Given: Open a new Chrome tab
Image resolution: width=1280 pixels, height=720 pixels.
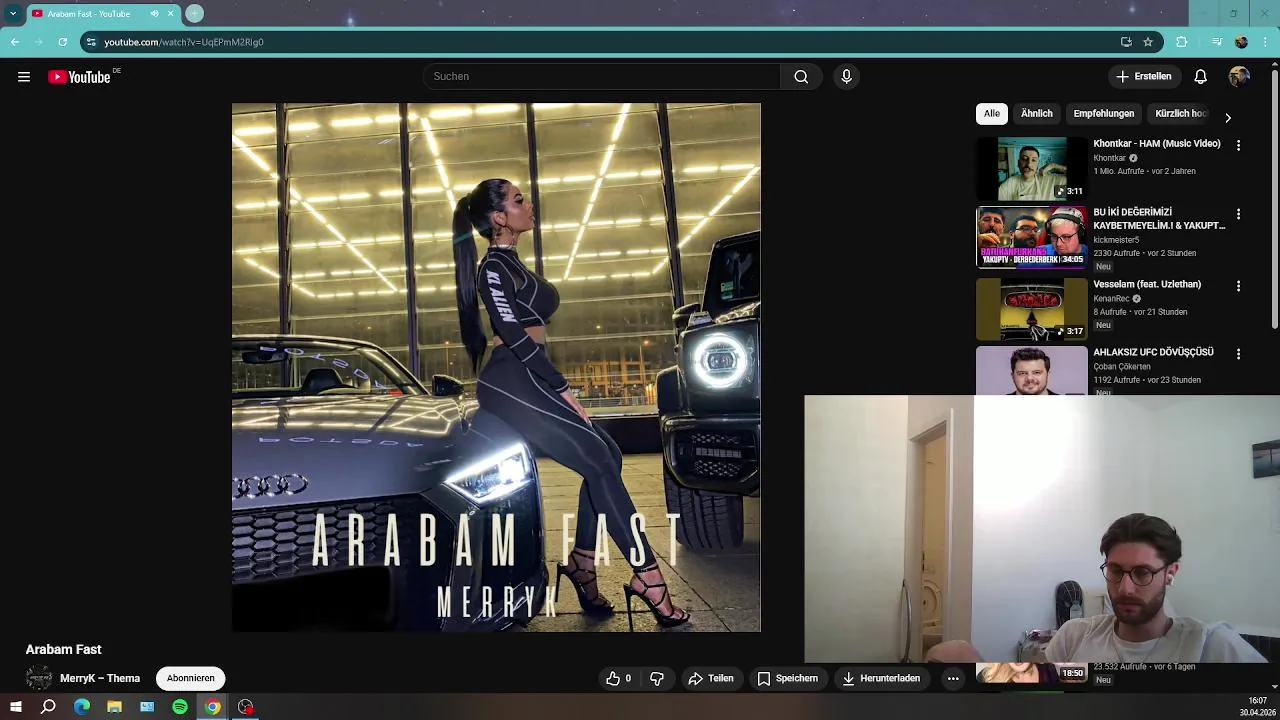Looking at the screenshot, I should [x=195, y=13].
